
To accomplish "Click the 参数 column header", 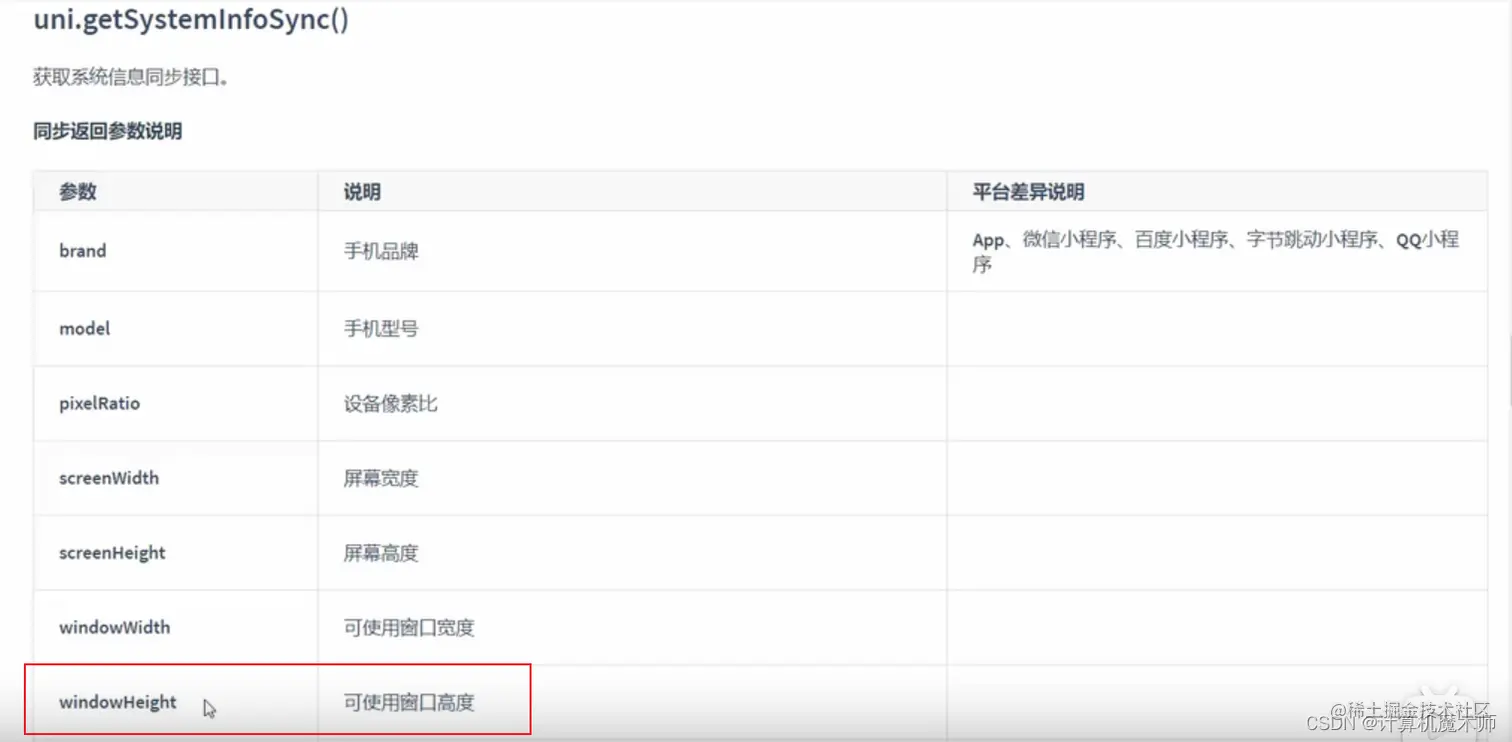I will point(78,191).
